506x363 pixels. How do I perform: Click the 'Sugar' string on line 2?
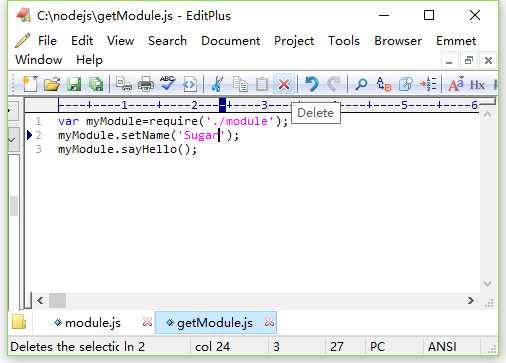(201, 135)
